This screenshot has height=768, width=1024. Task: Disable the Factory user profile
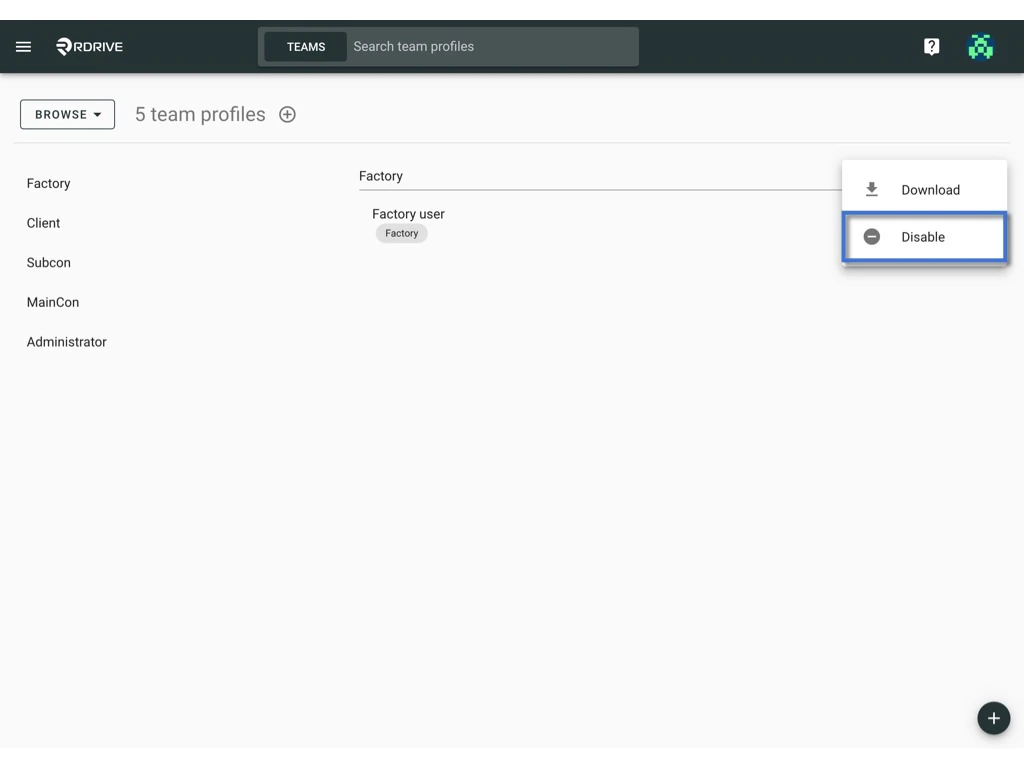coord(922,237)
